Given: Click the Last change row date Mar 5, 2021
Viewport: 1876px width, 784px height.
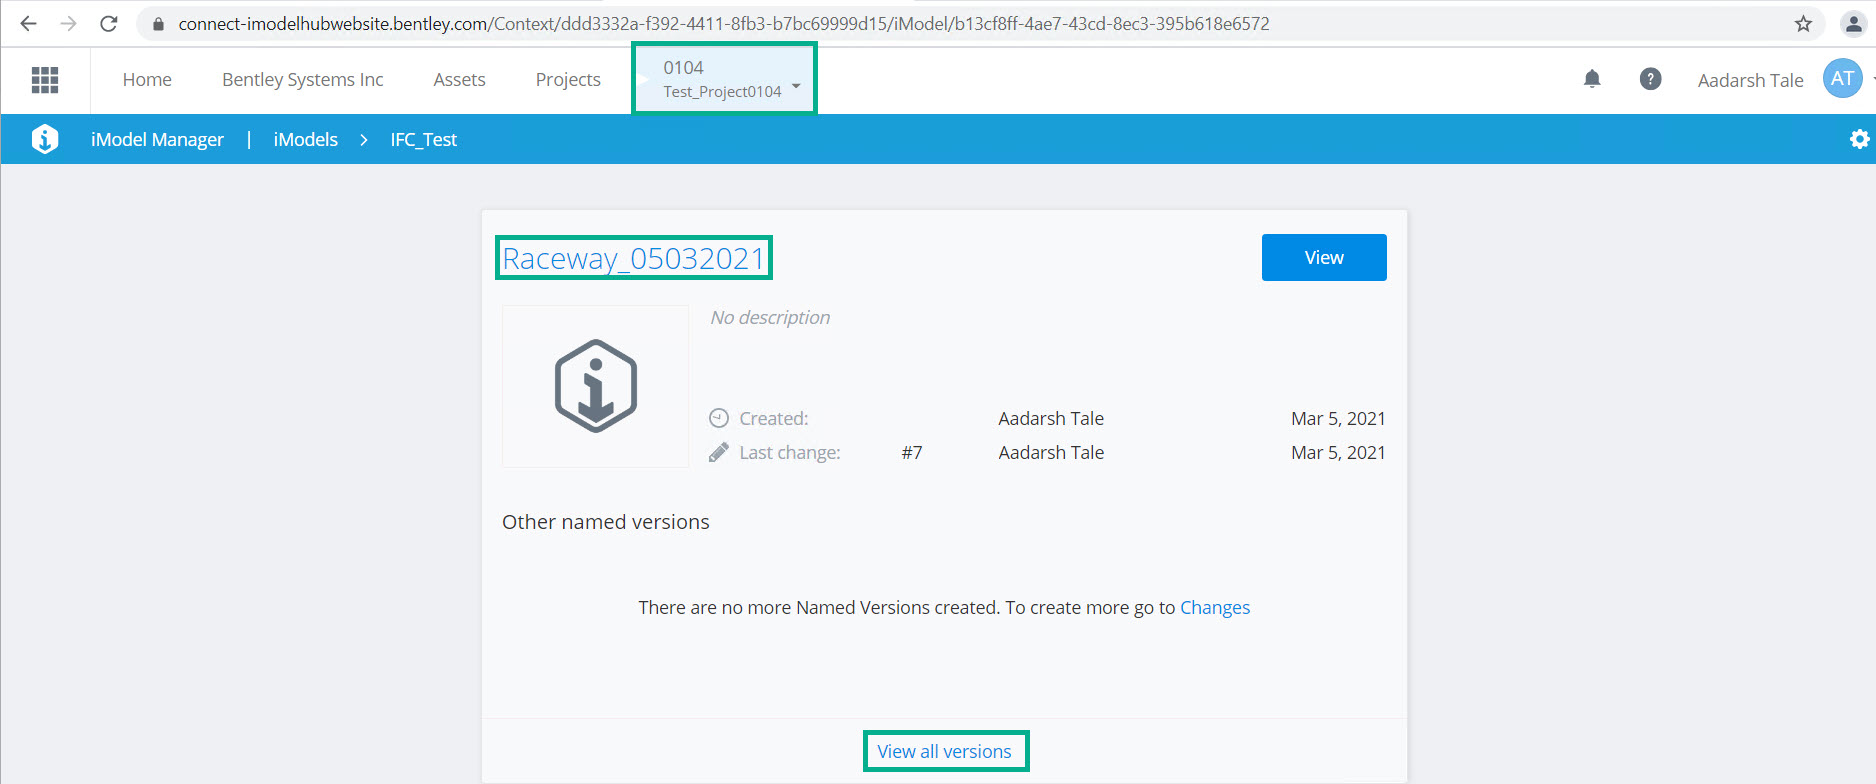Looking at the screenshot, I should [x=1338, y=452].
